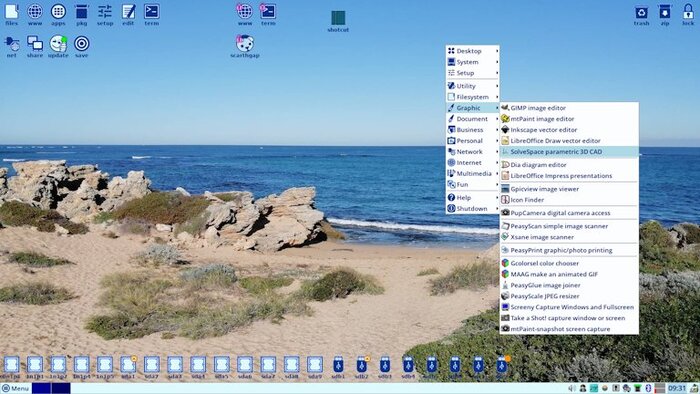The width and height of the screenshot is (700, 394).
Task: Select SolveSpace parametric 3D CAD
Action: coord(569,152)
